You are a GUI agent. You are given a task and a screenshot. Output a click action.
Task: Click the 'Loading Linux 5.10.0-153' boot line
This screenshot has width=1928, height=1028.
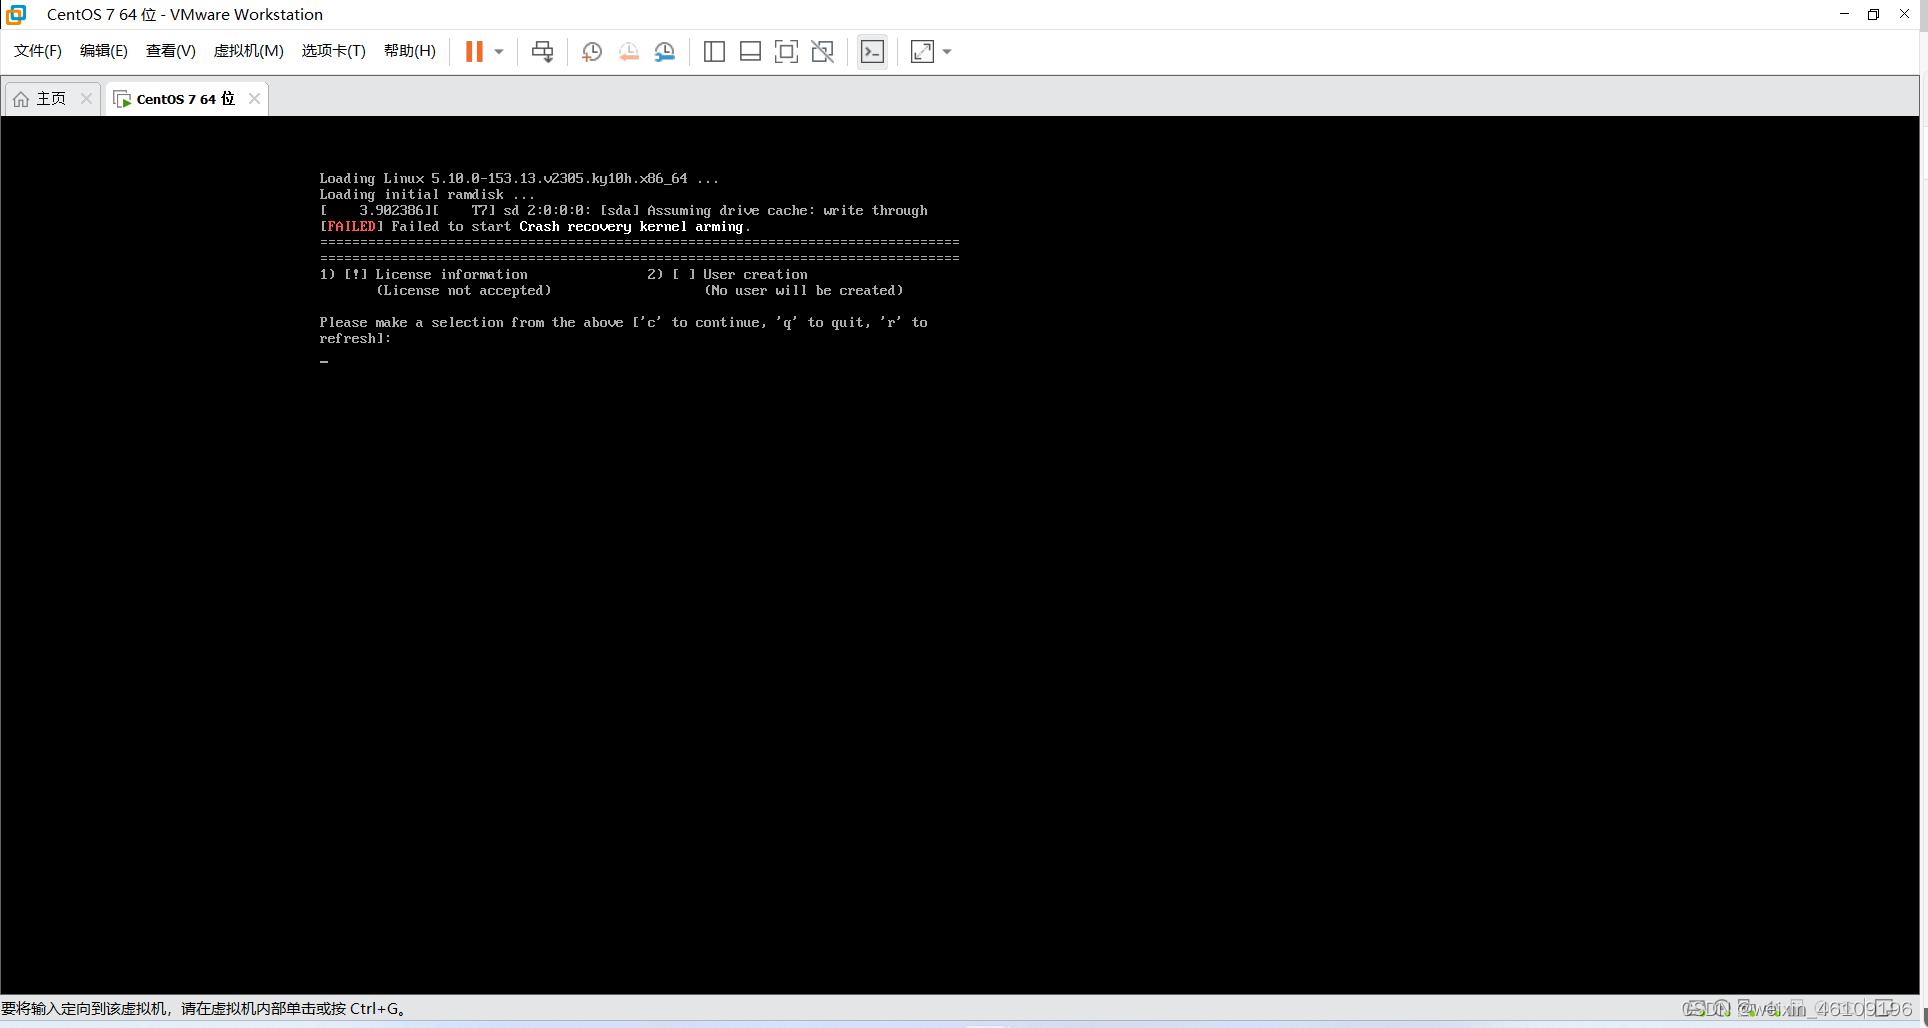point(519,179)
